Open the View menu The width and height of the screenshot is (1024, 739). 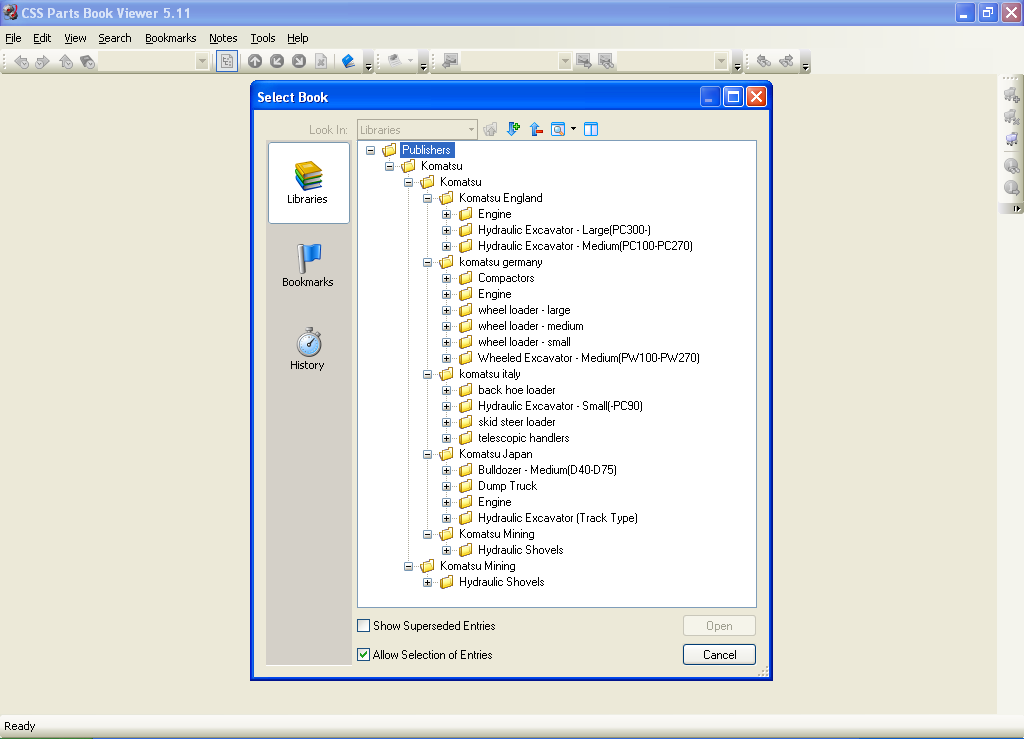pos(75,38)
